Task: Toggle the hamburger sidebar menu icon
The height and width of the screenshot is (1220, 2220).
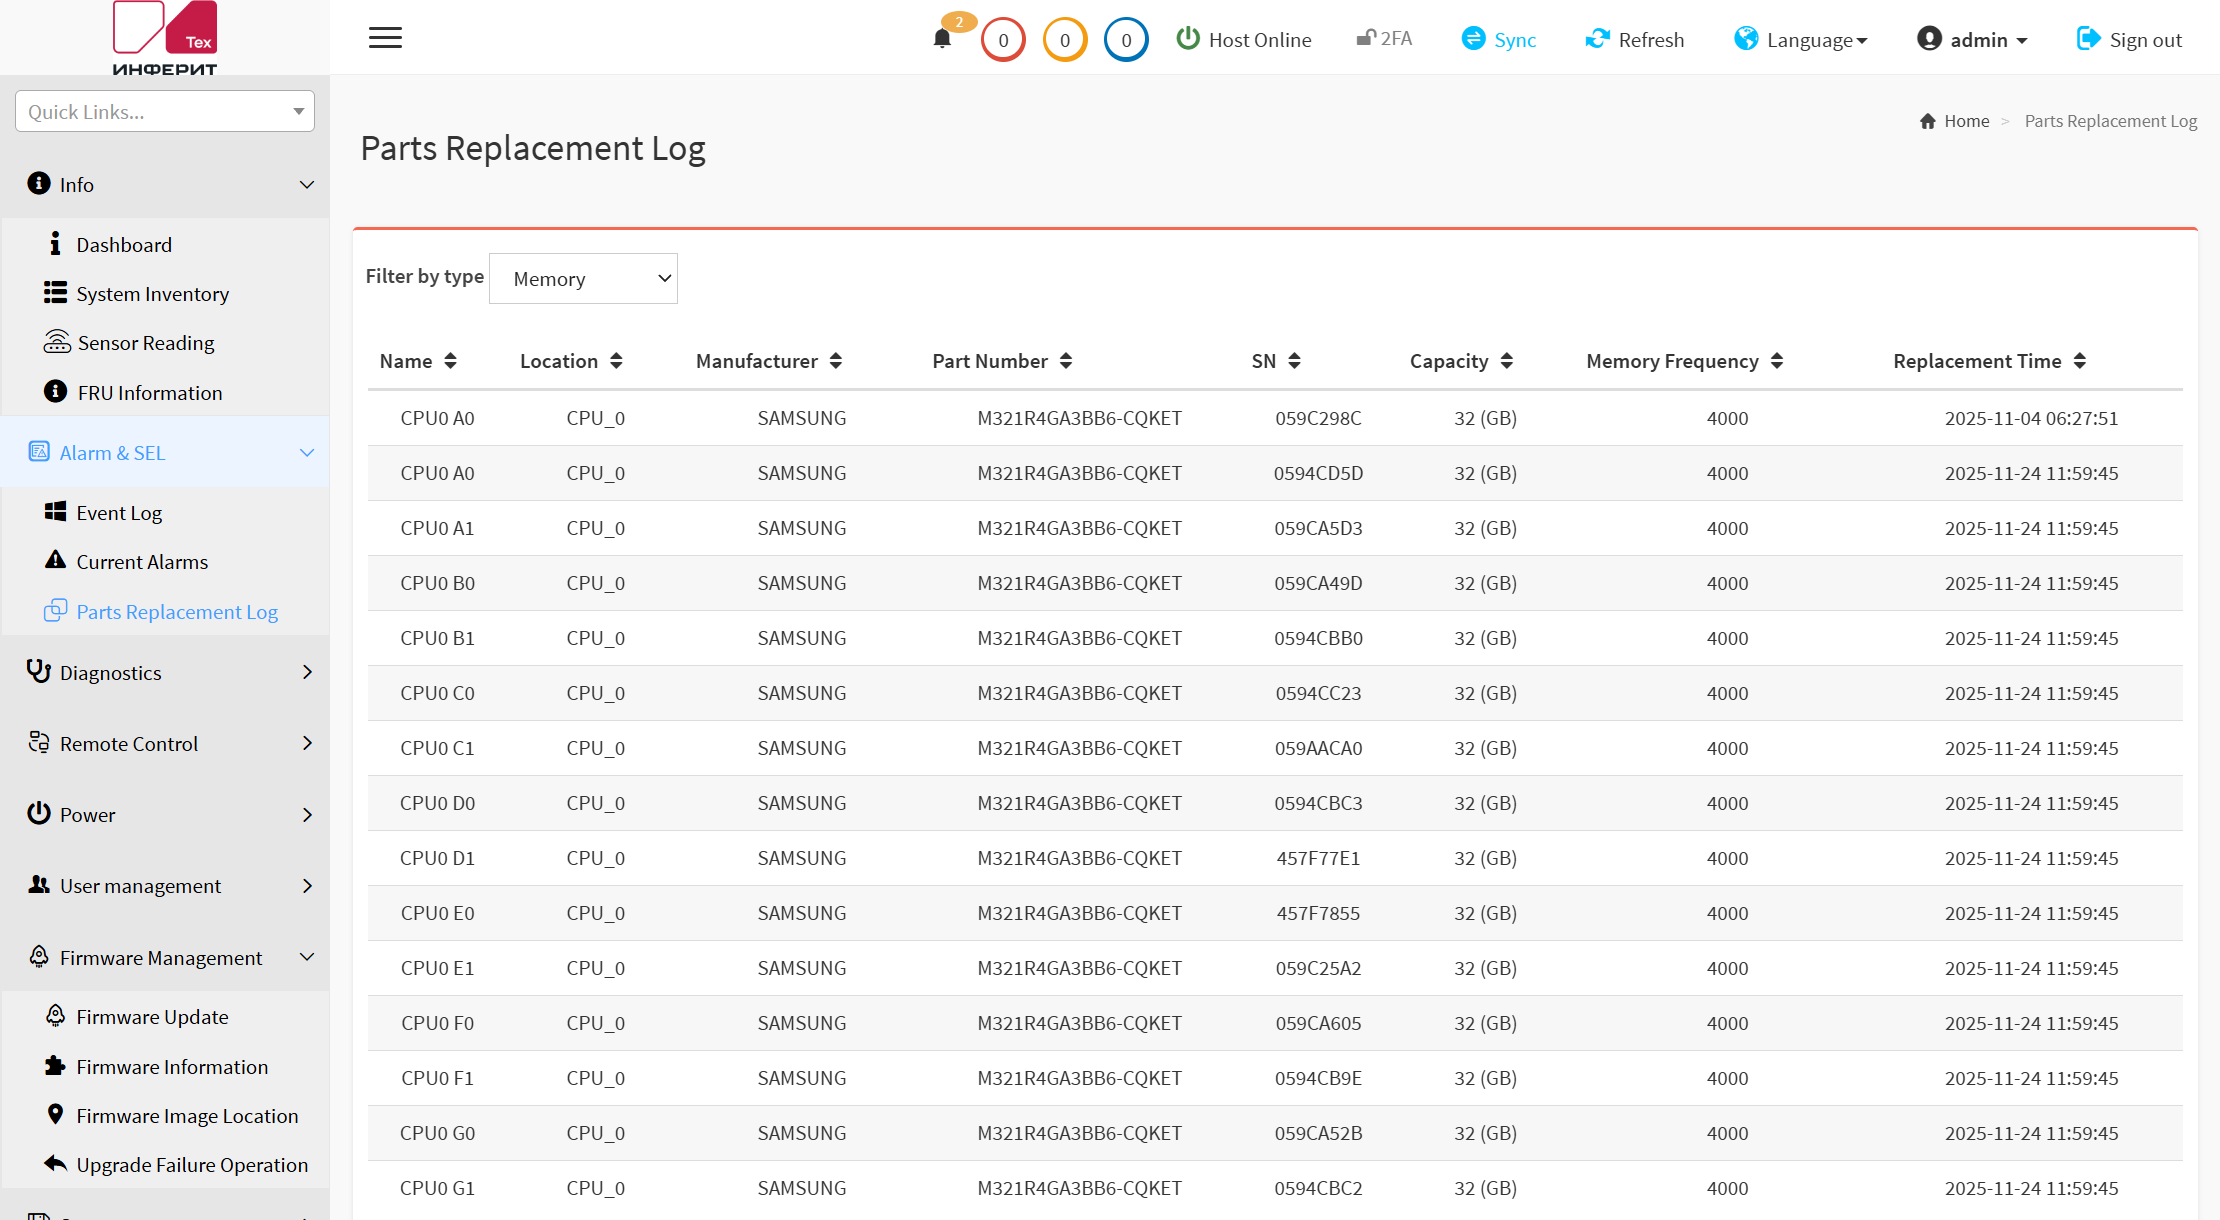Action: click(x=385, y=38)
